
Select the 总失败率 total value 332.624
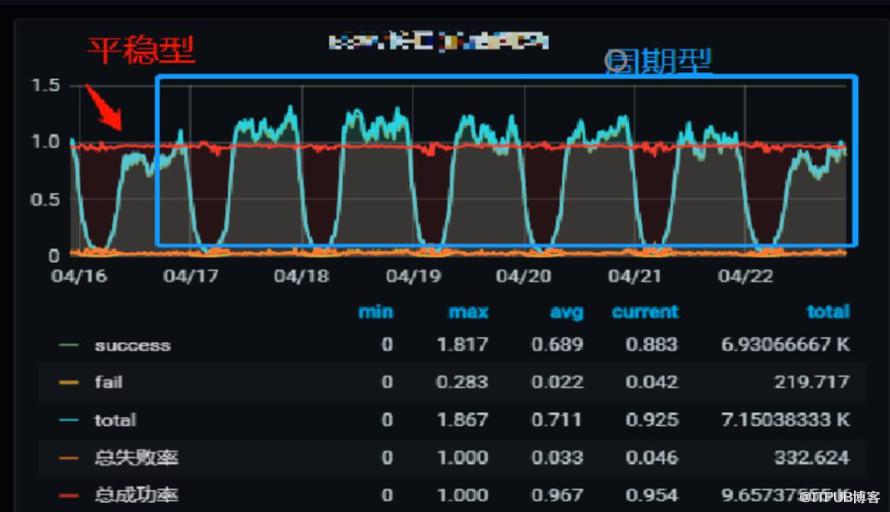(x=812, y=458)
